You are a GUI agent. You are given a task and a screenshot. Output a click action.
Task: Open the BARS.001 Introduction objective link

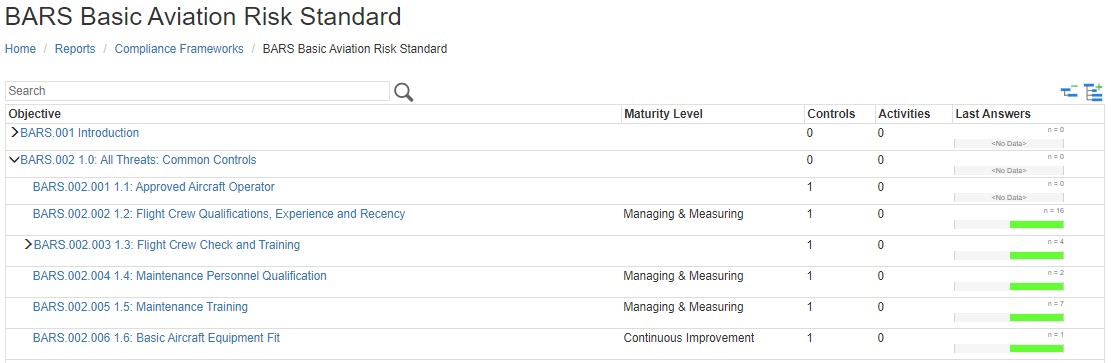coord(79,133)
